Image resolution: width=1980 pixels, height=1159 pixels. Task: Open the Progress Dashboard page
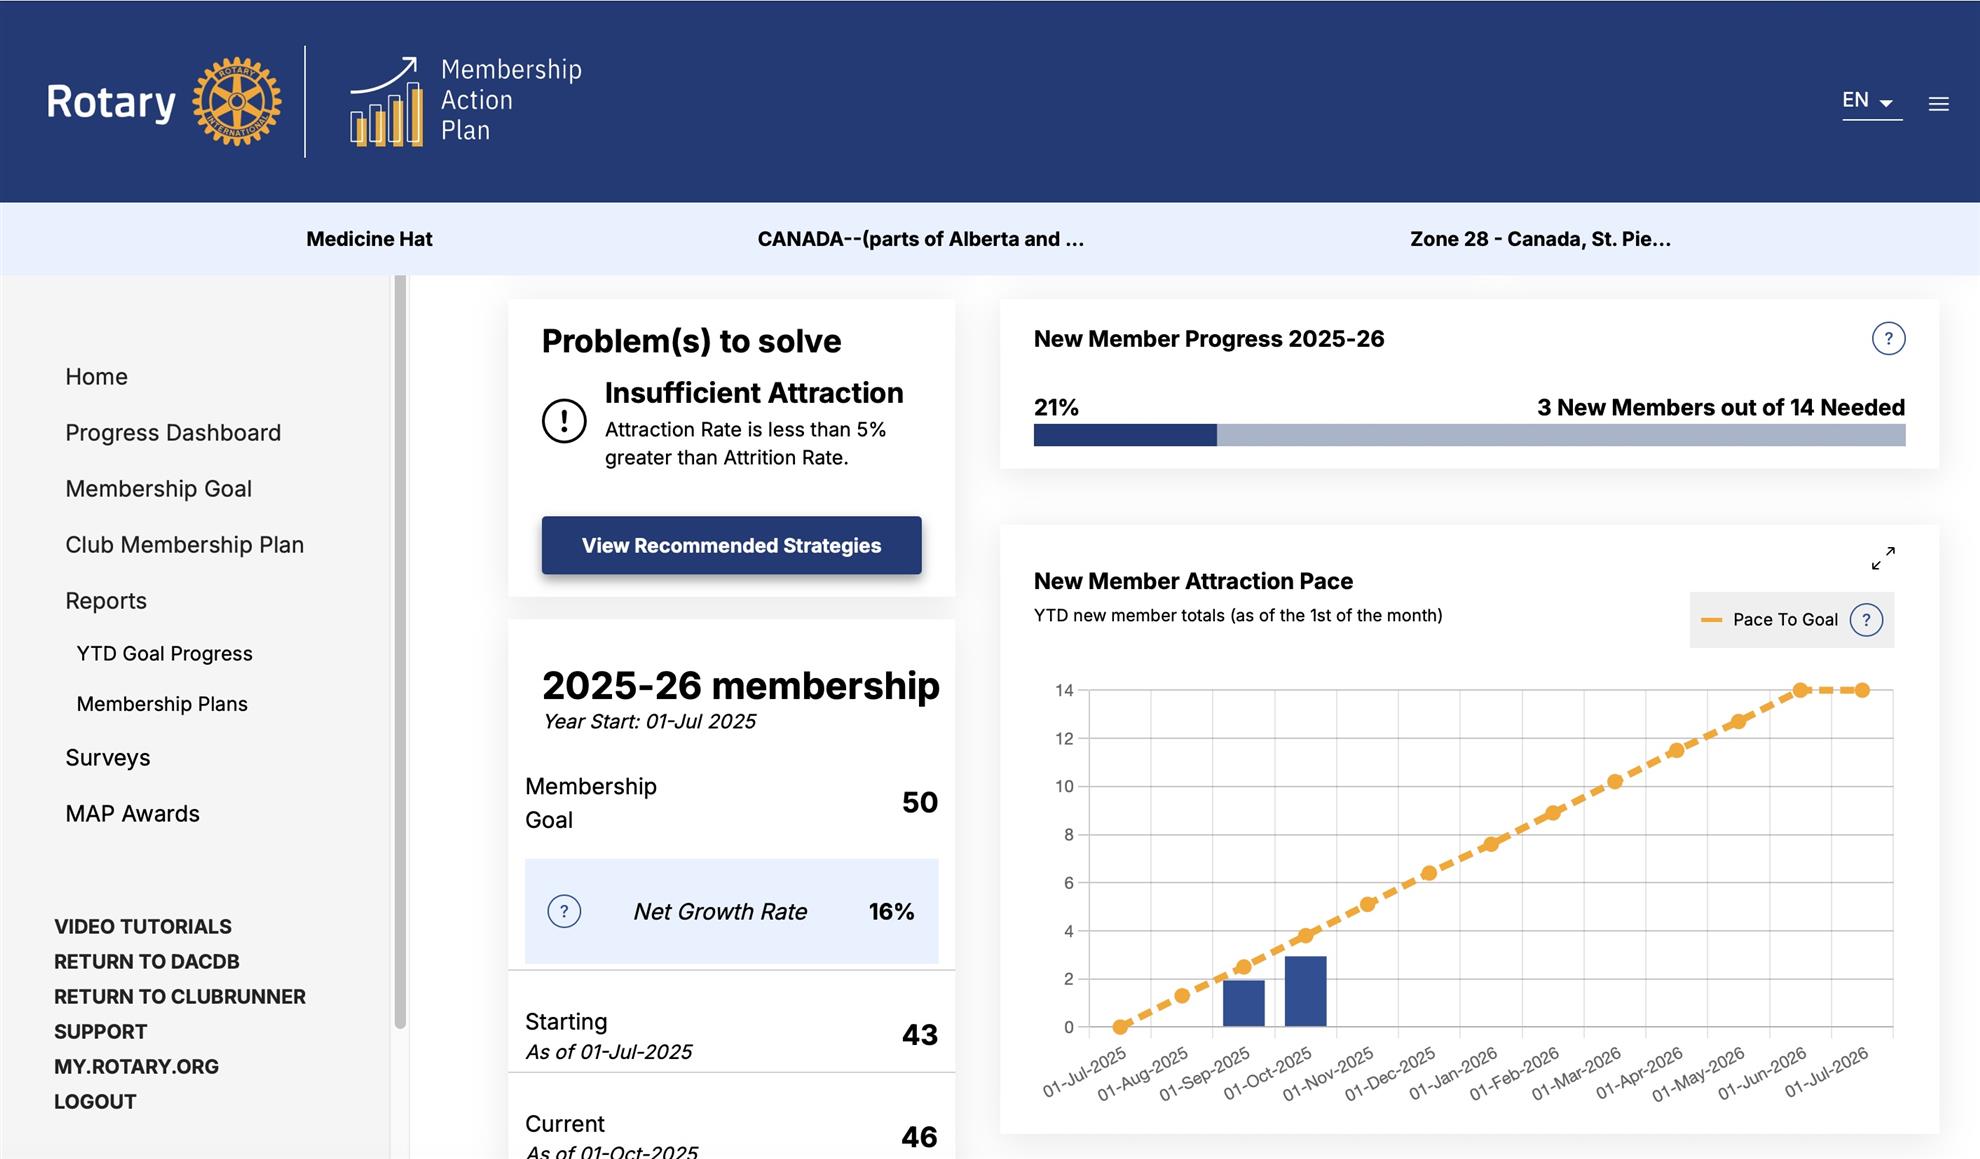click(x=173, y=433)
